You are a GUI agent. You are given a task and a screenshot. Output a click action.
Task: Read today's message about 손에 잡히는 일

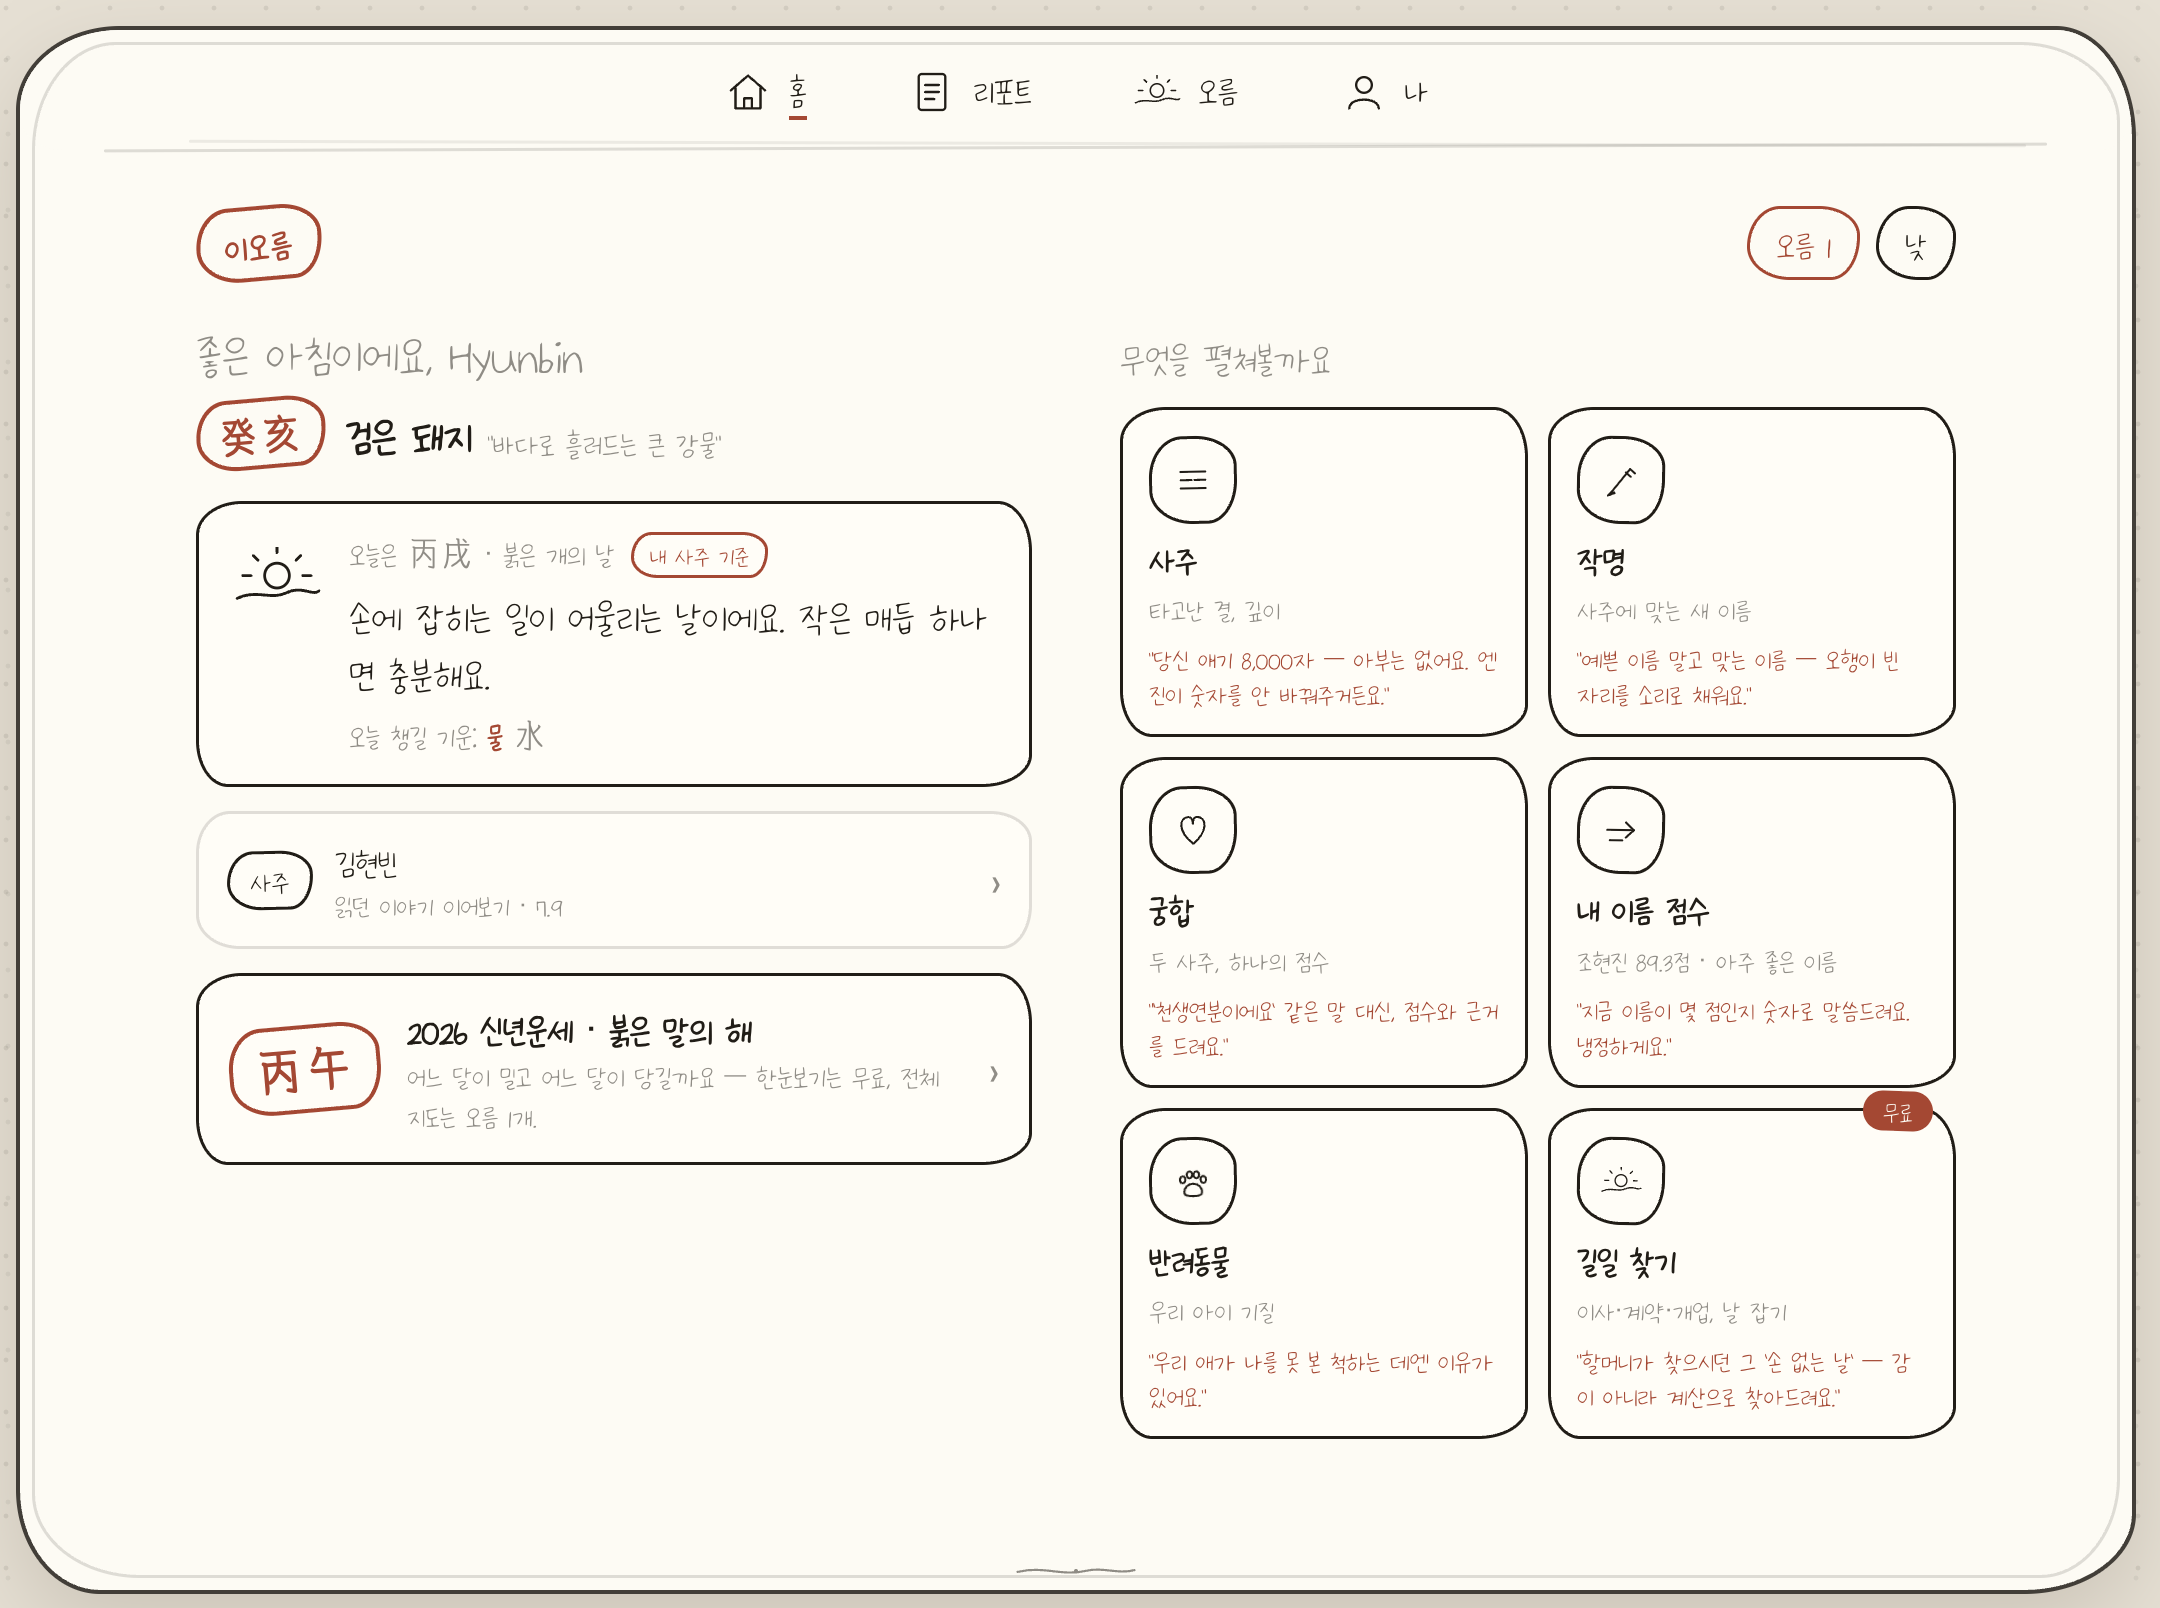coord(667,647)
